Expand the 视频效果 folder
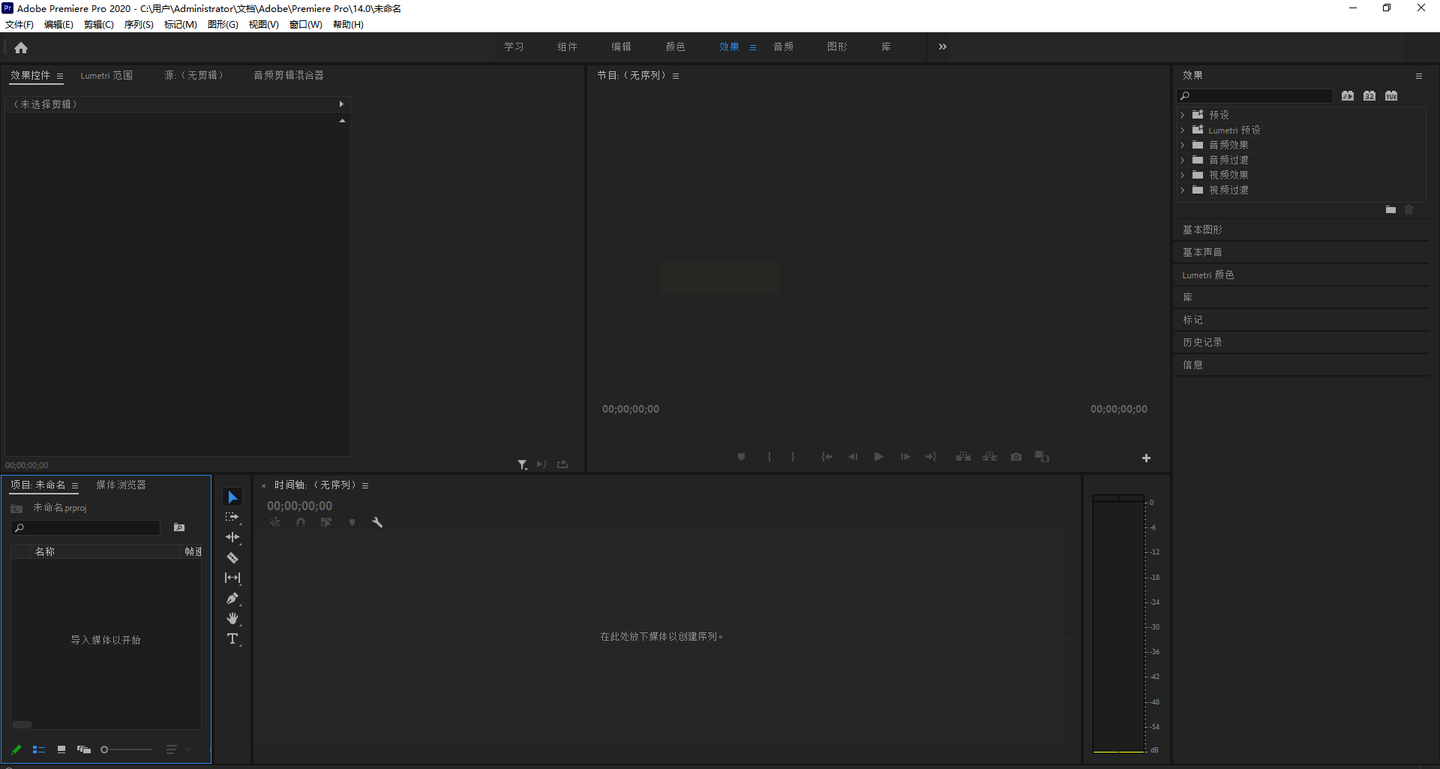This screenshot has width=1440, height=769. click(1183, 175)
